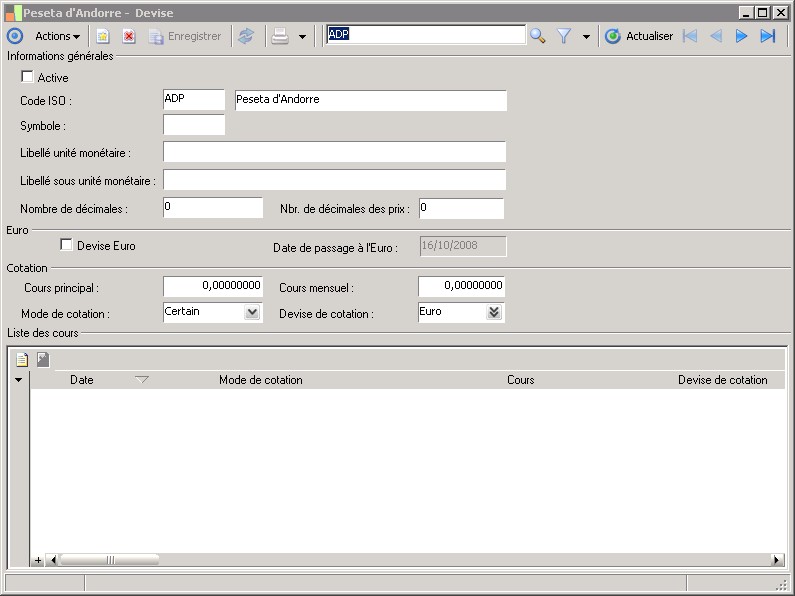795x596 pixels.
Task: Click into the Symbole input field
Action: coord(194,125)
